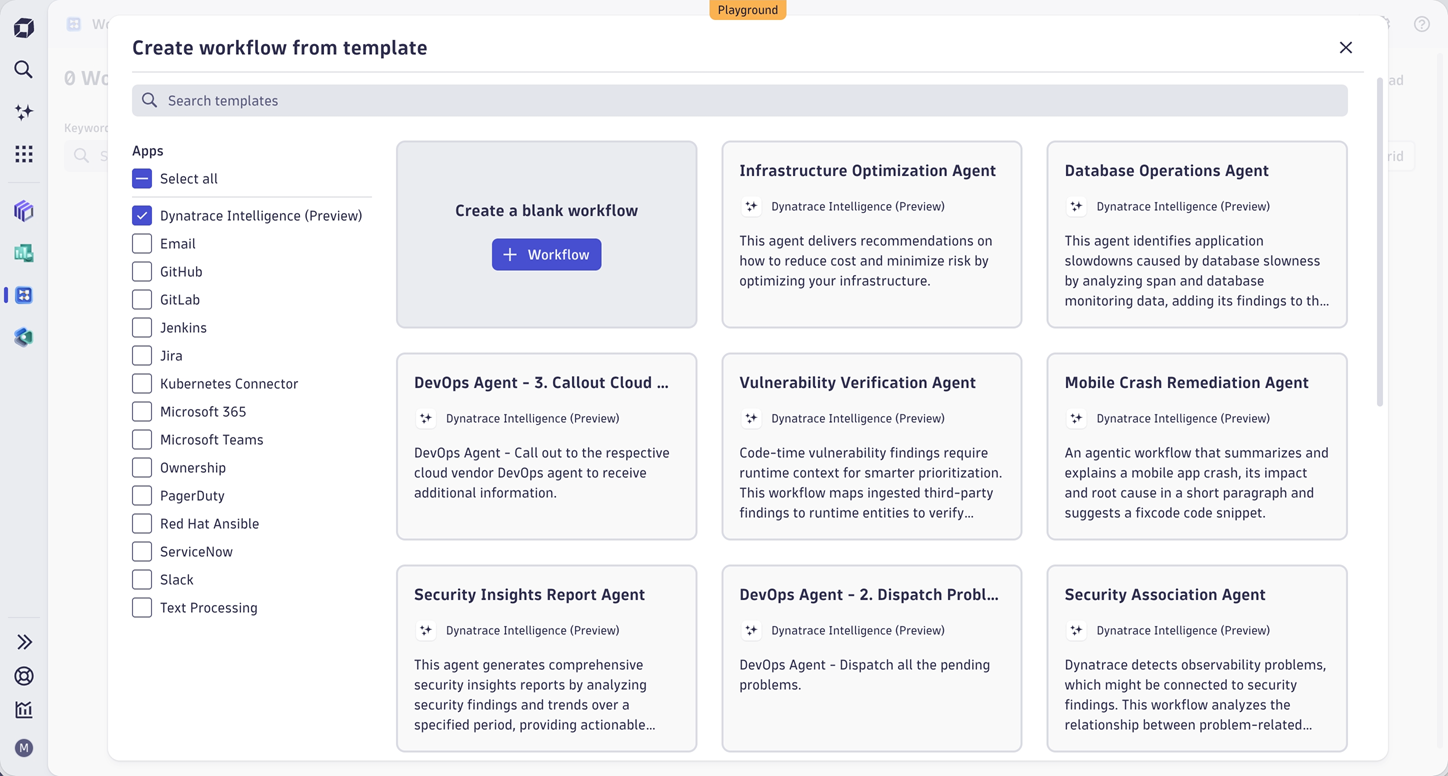Select the active blue Workflows app icon
The height and width of the screenshot is (776, 1448).
click(23, 295)
